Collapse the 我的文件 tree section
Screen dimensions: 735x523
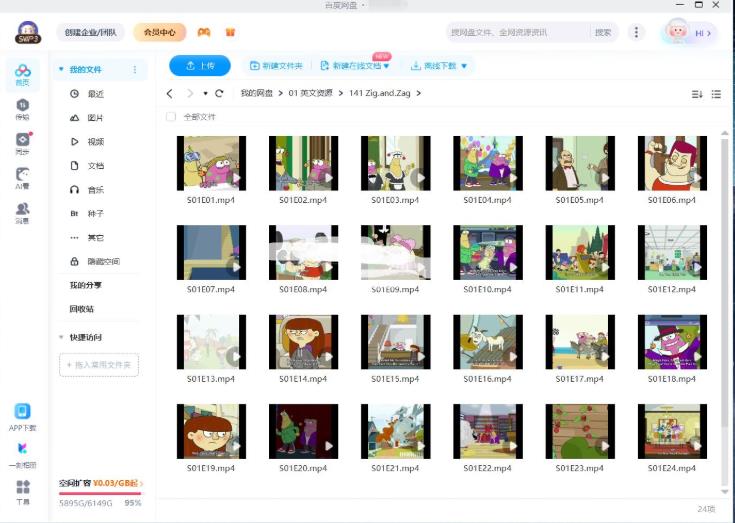[x=61, y=69]
